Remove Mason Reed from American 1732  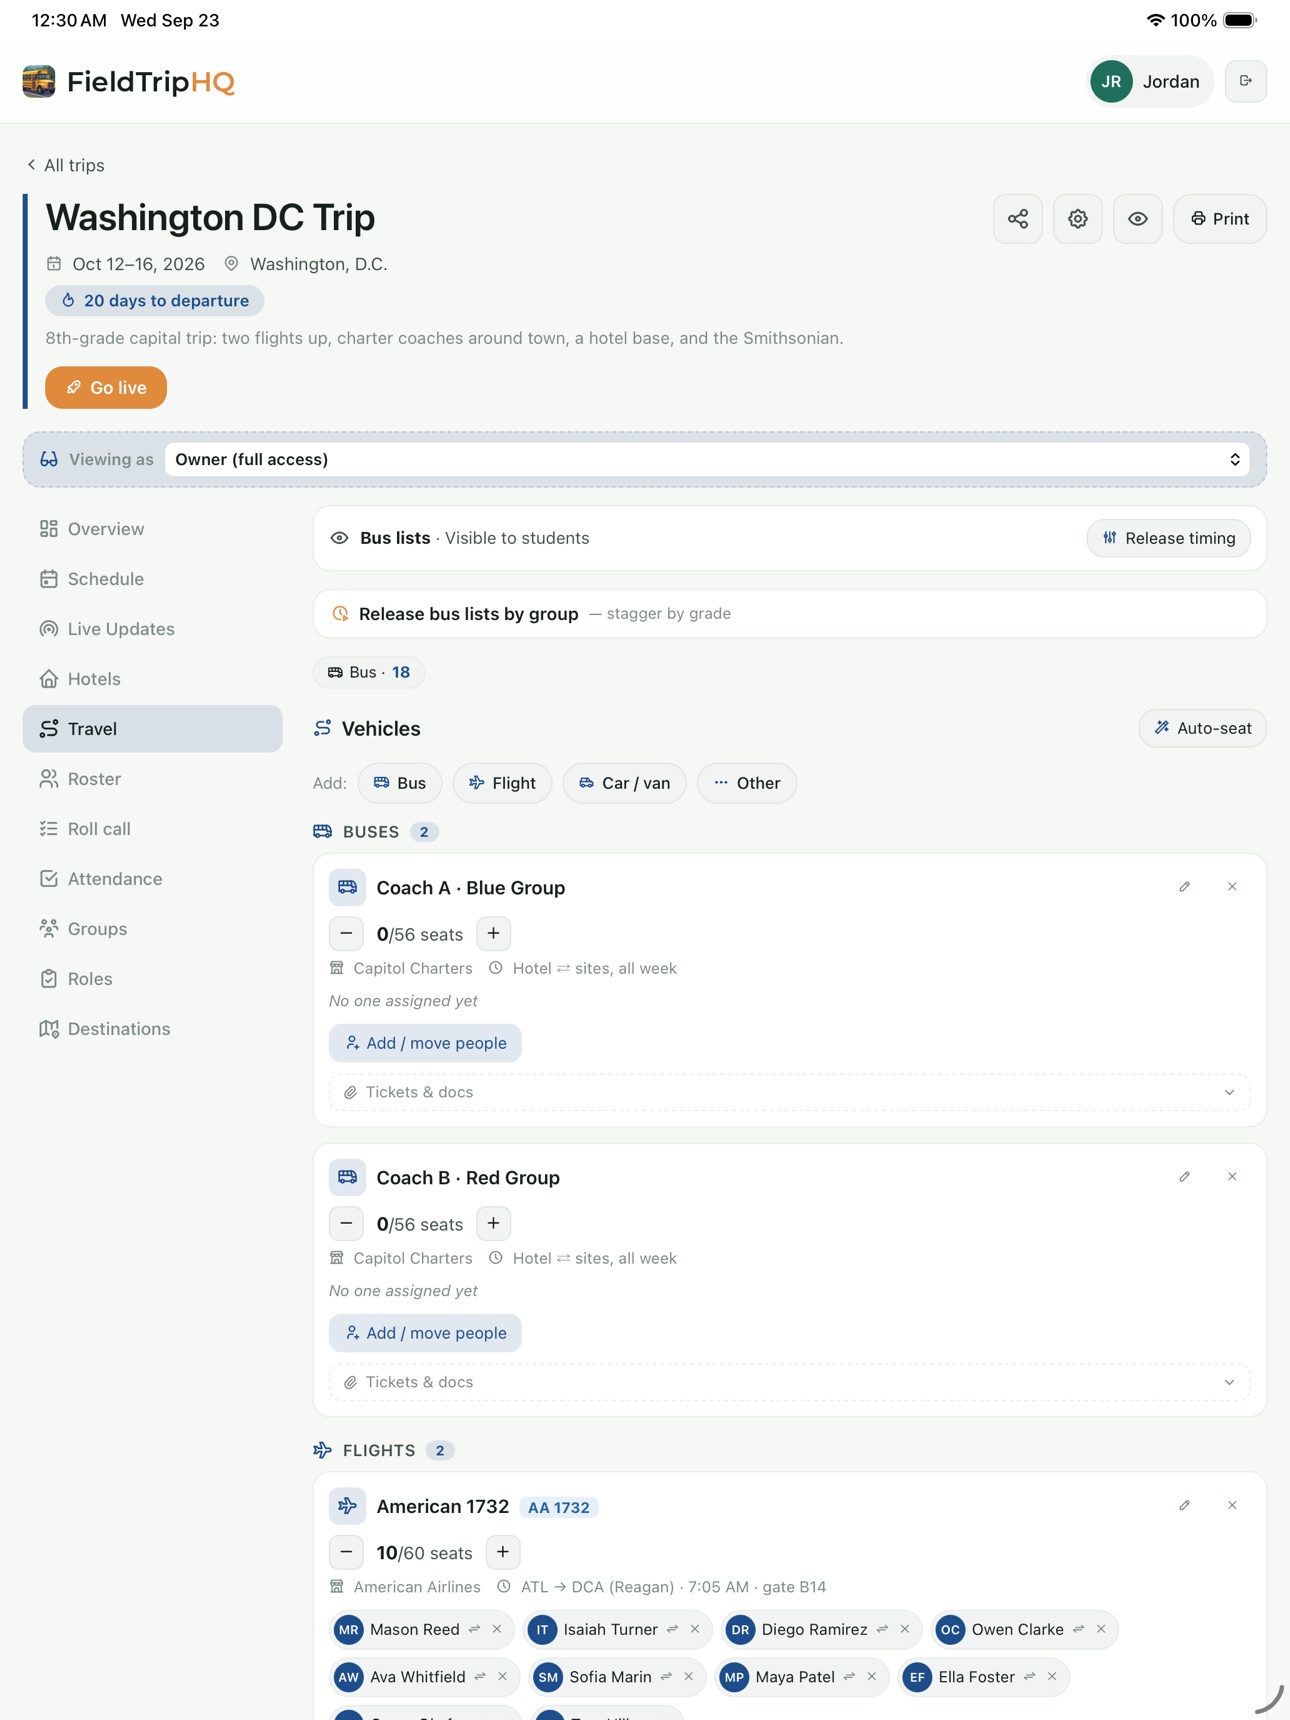pyautogui.click(x=497, y=1630)
